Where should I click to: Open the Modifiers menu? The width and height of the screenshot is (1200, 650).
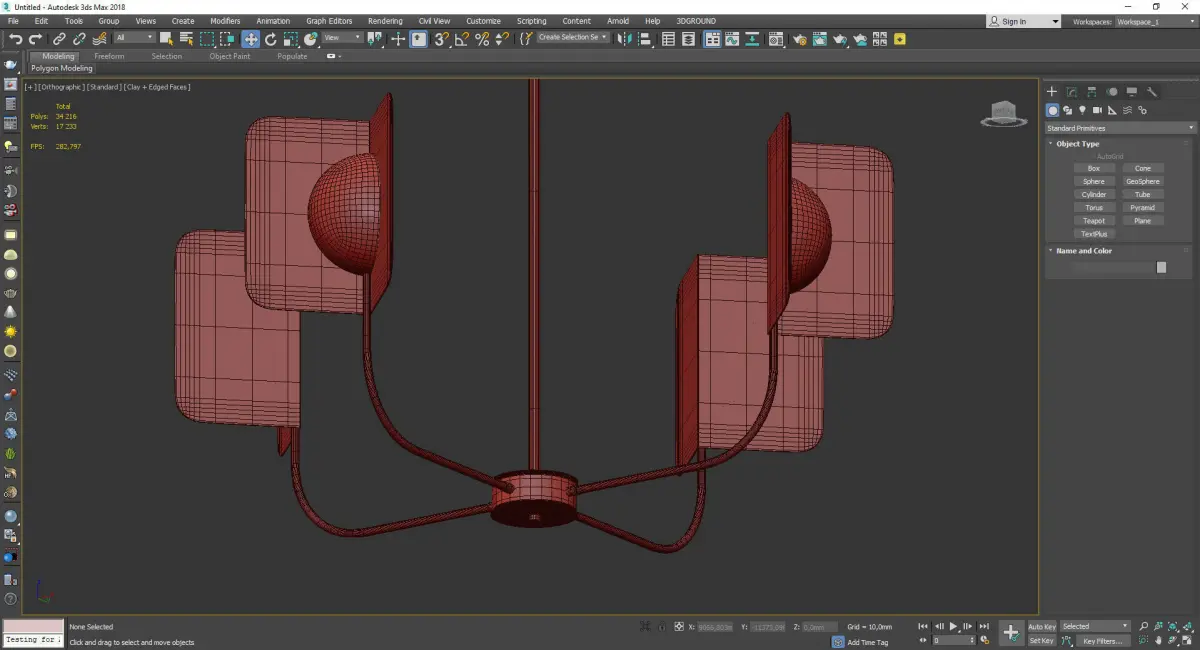[x=225, y=20]
